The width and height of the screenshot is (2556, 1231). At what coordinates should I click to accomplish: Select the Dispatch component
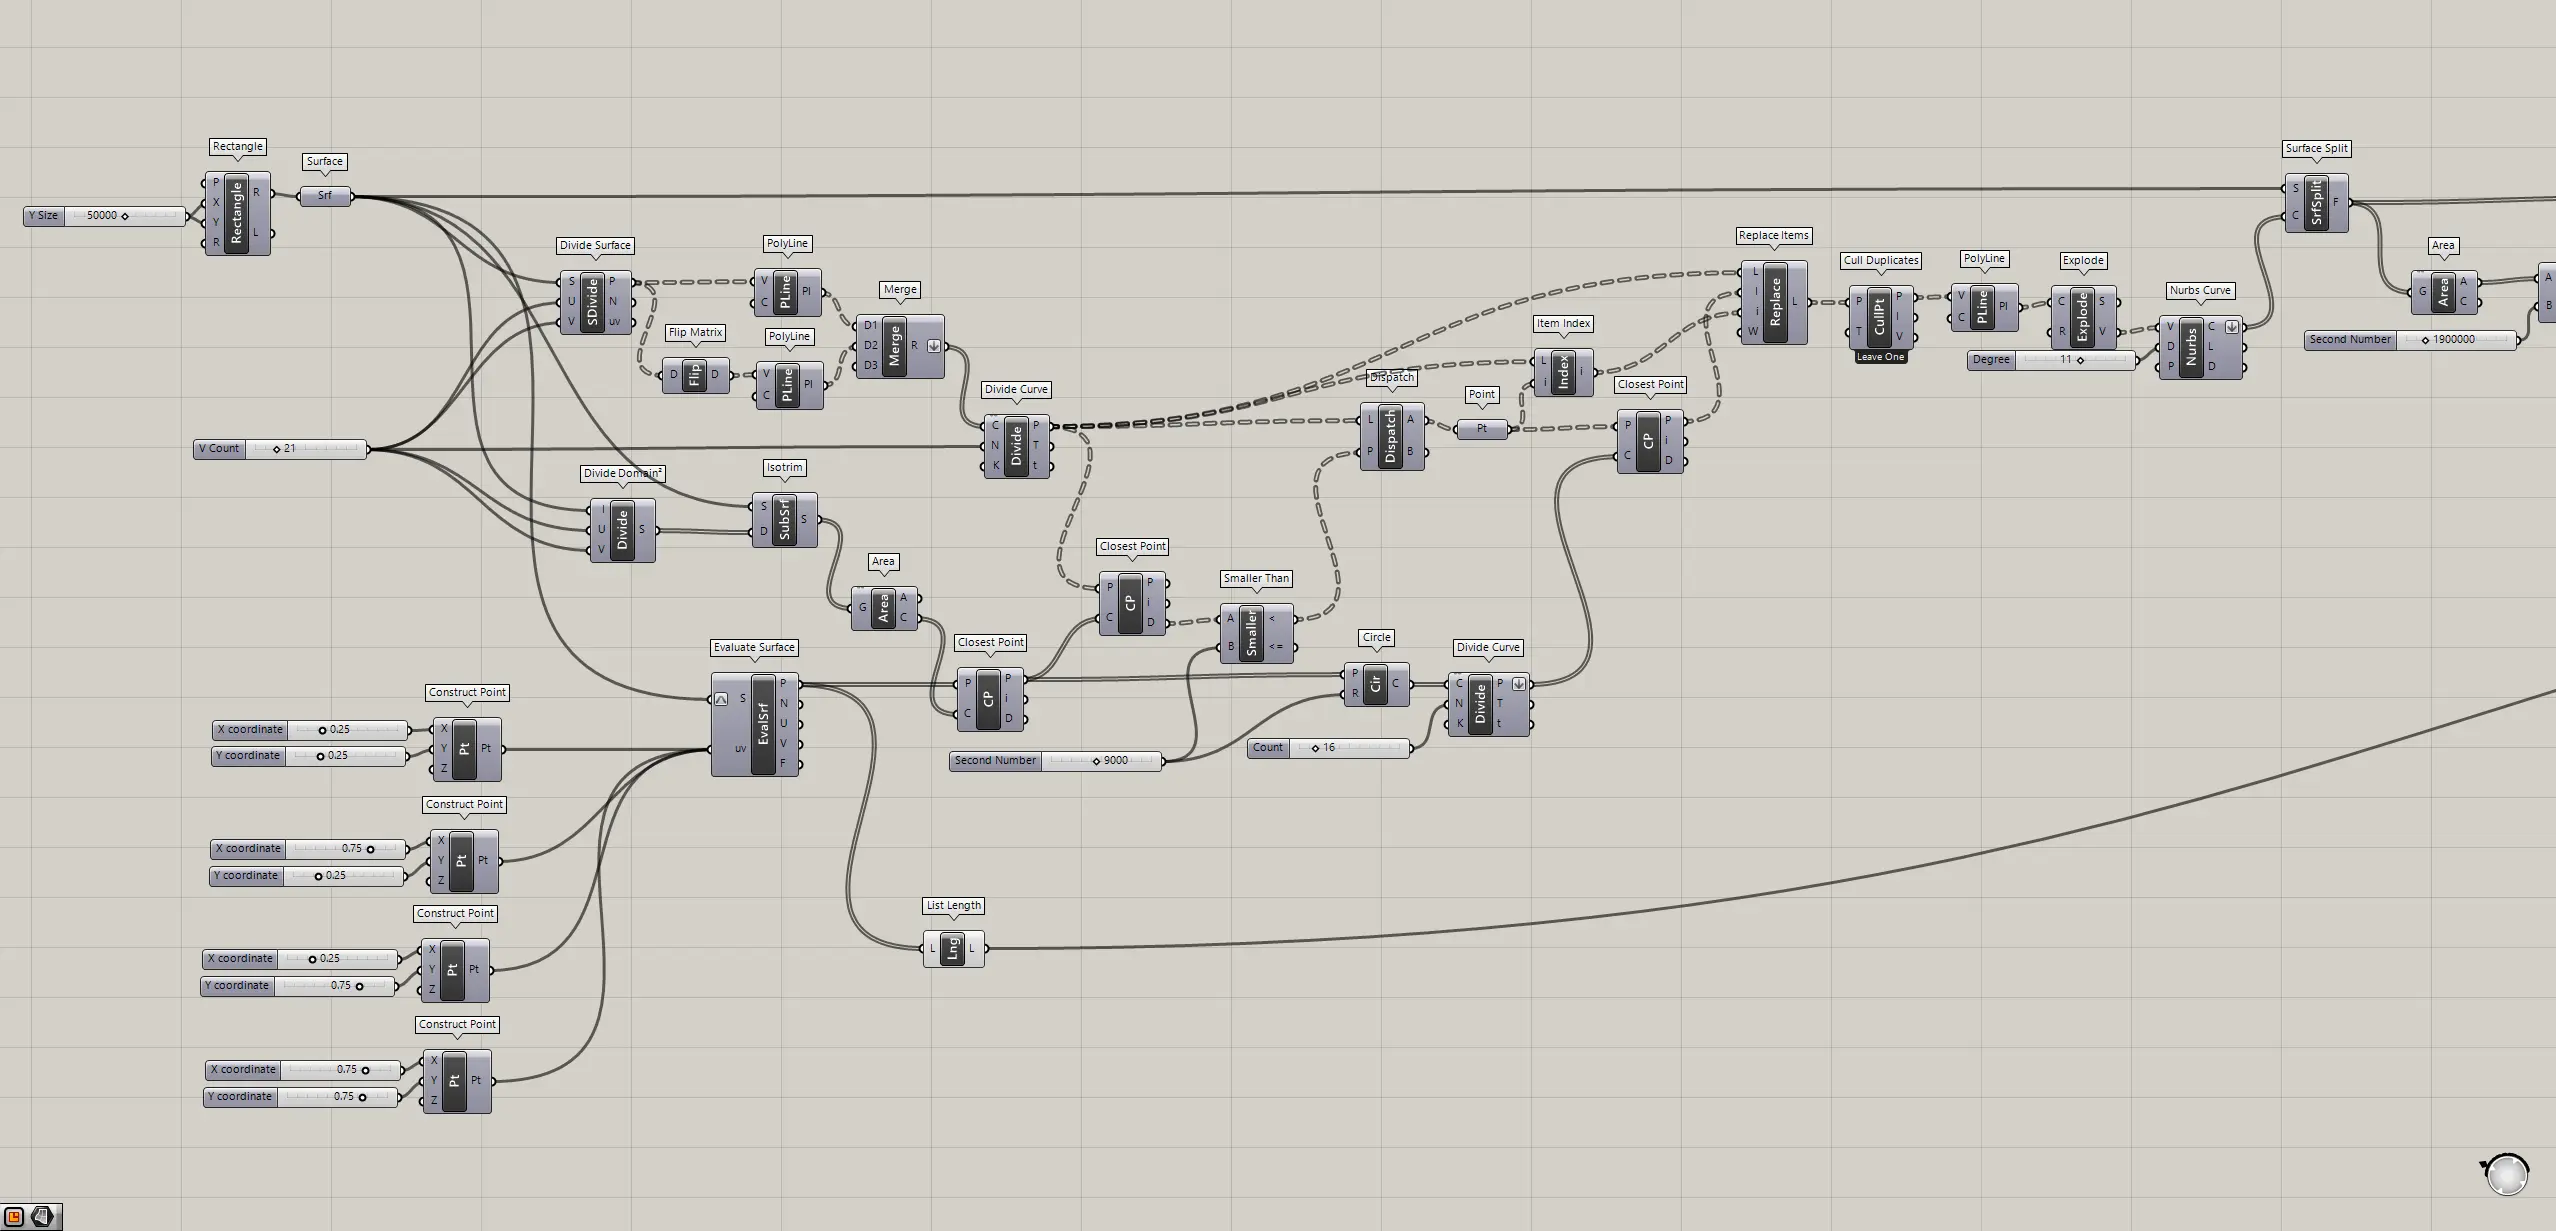pos(1390,437)
